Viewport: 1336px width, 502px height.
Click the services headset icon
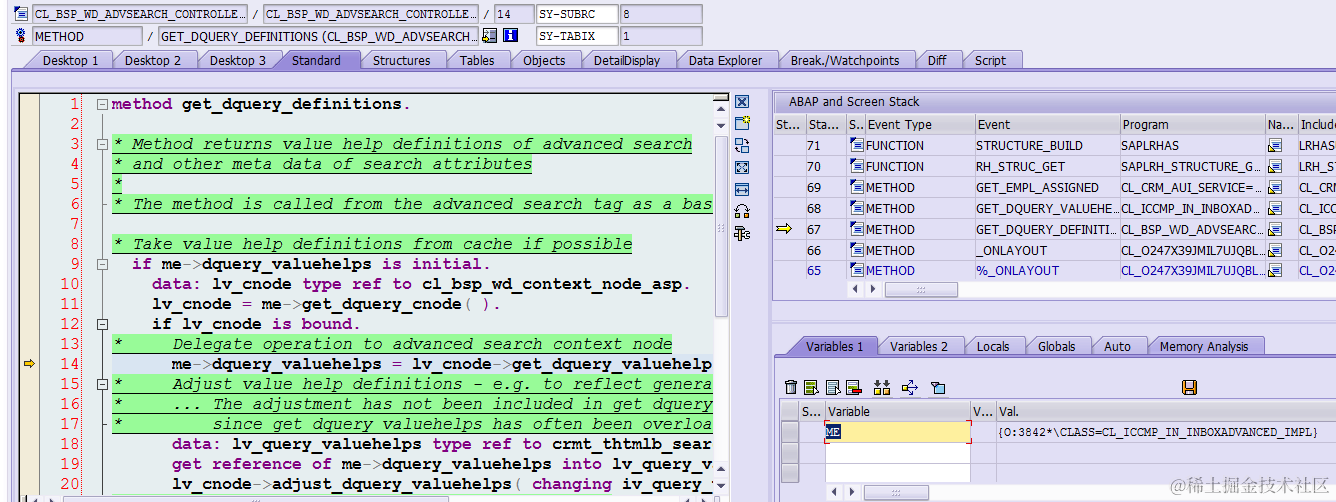[742, 212]
